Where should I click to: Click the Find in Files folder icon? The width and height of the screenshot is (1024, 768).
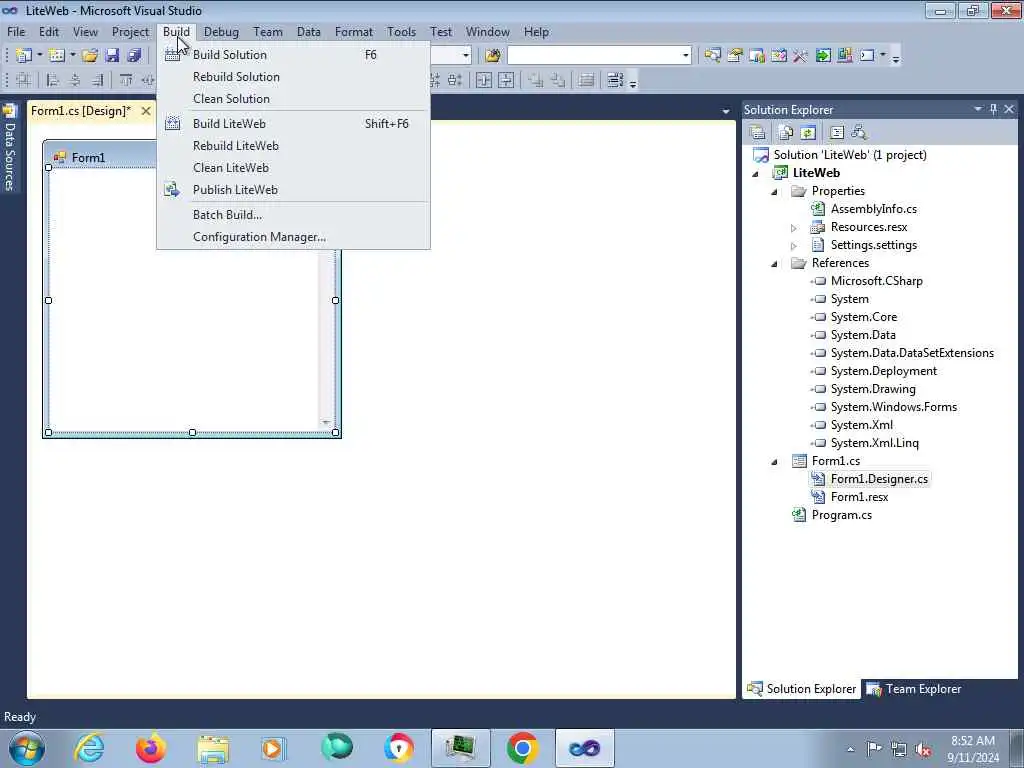pos(493,56)
